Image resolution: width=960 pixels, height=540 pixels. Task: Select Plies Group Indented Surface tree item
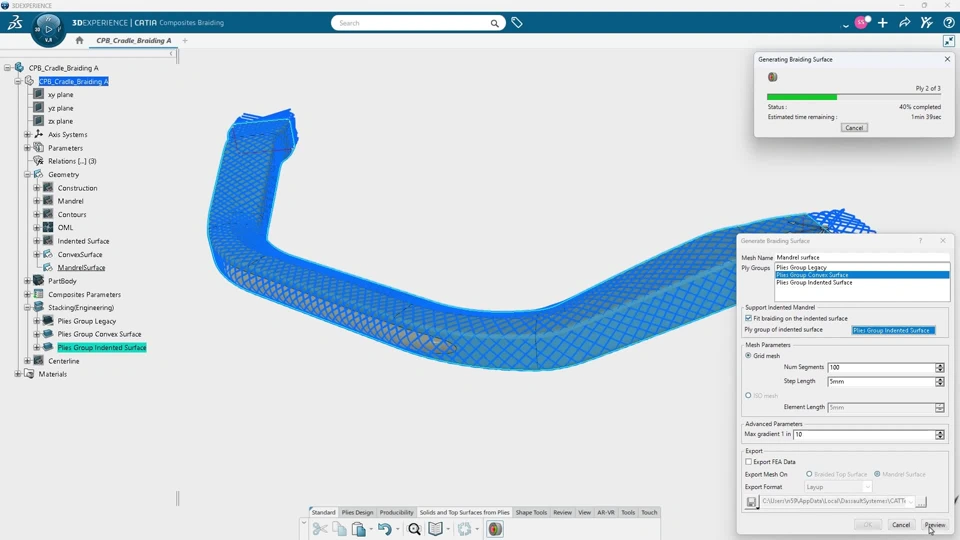[102, 348]
